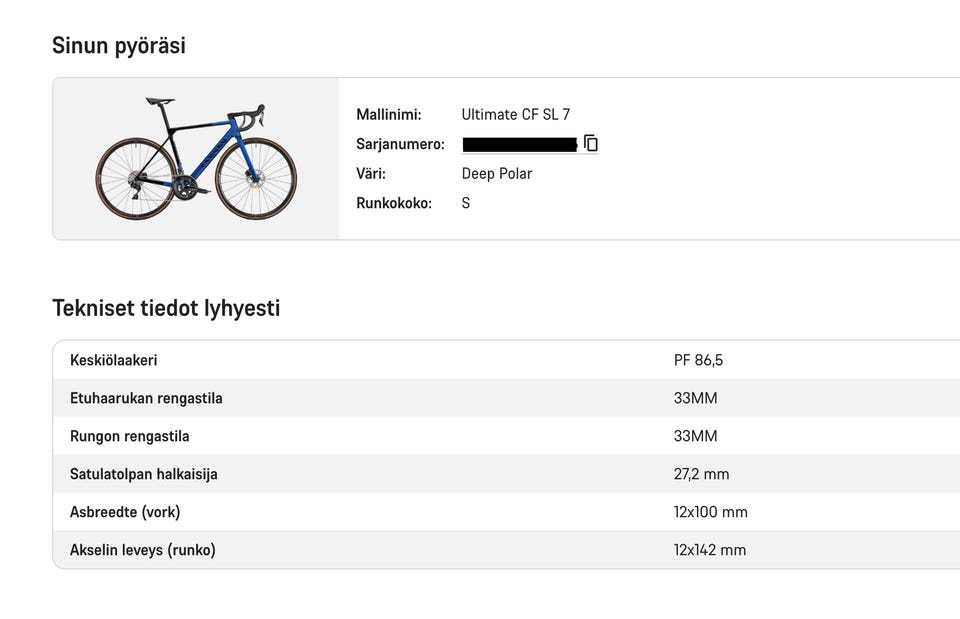Click the 27,2 mm seatpost diameter value
This screenshot has width=960, height=619.
(x=701, y=474)
